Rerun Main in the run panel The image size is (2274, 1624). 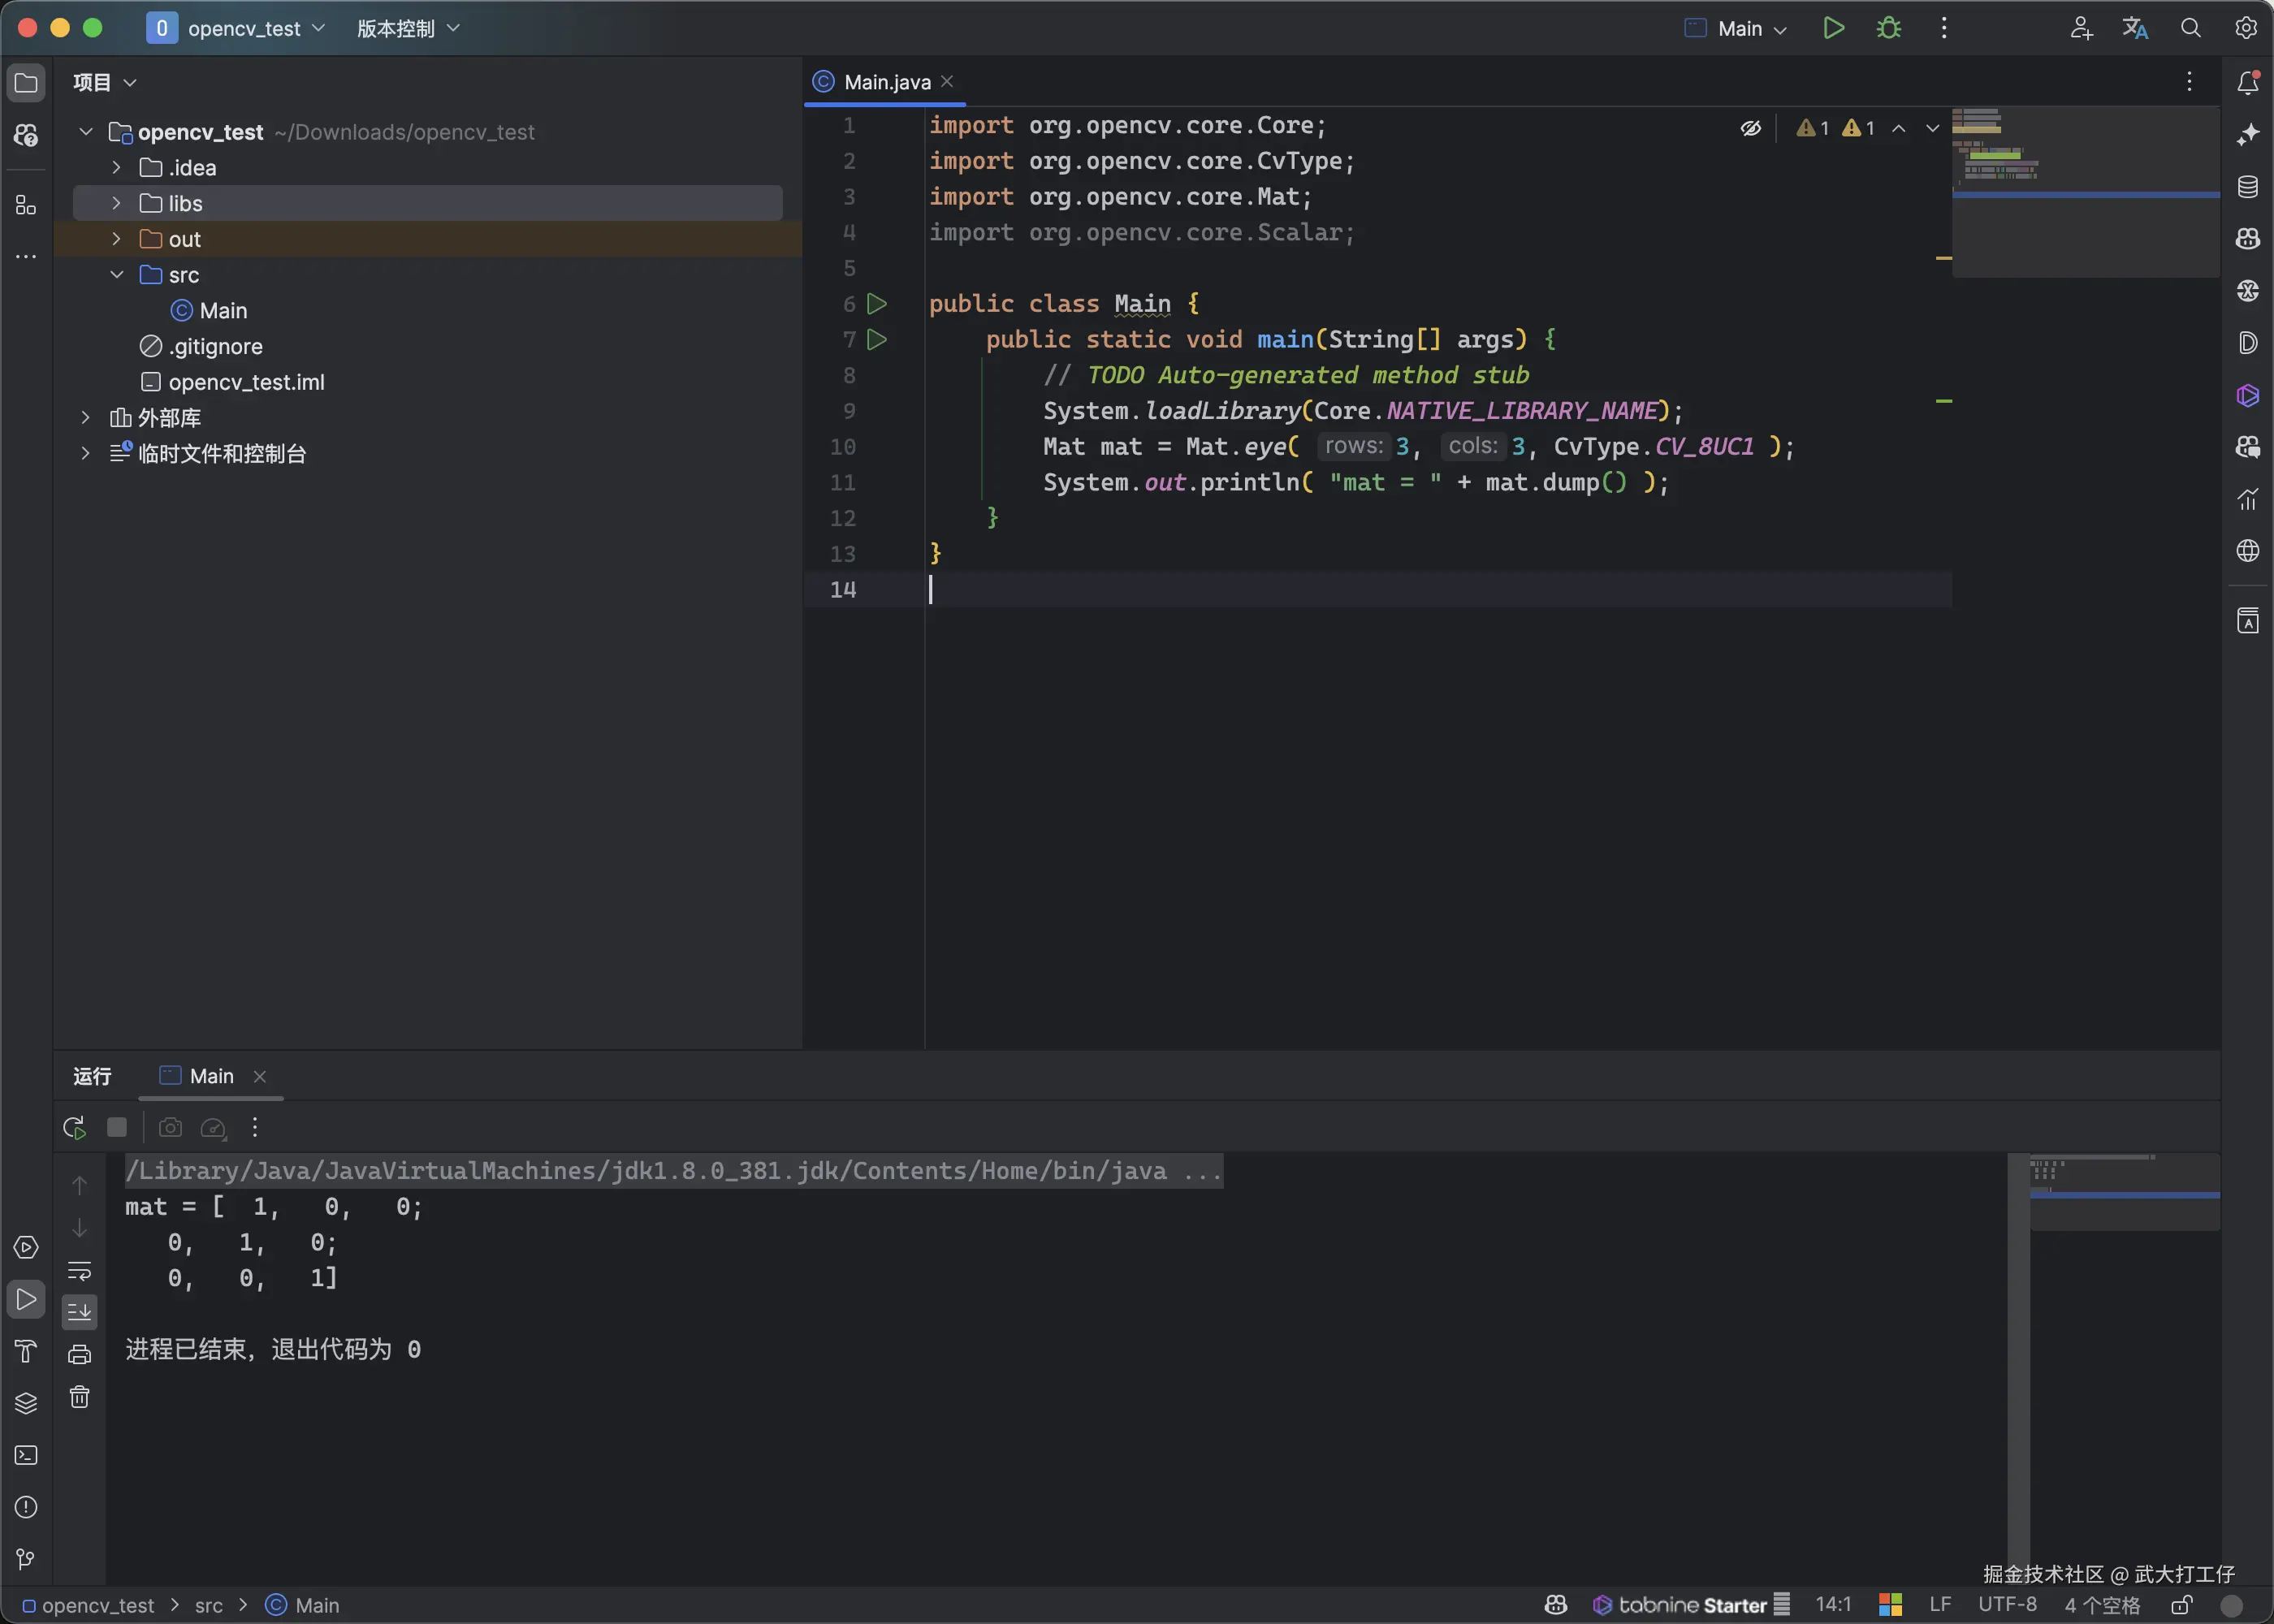click(74, 1128)
